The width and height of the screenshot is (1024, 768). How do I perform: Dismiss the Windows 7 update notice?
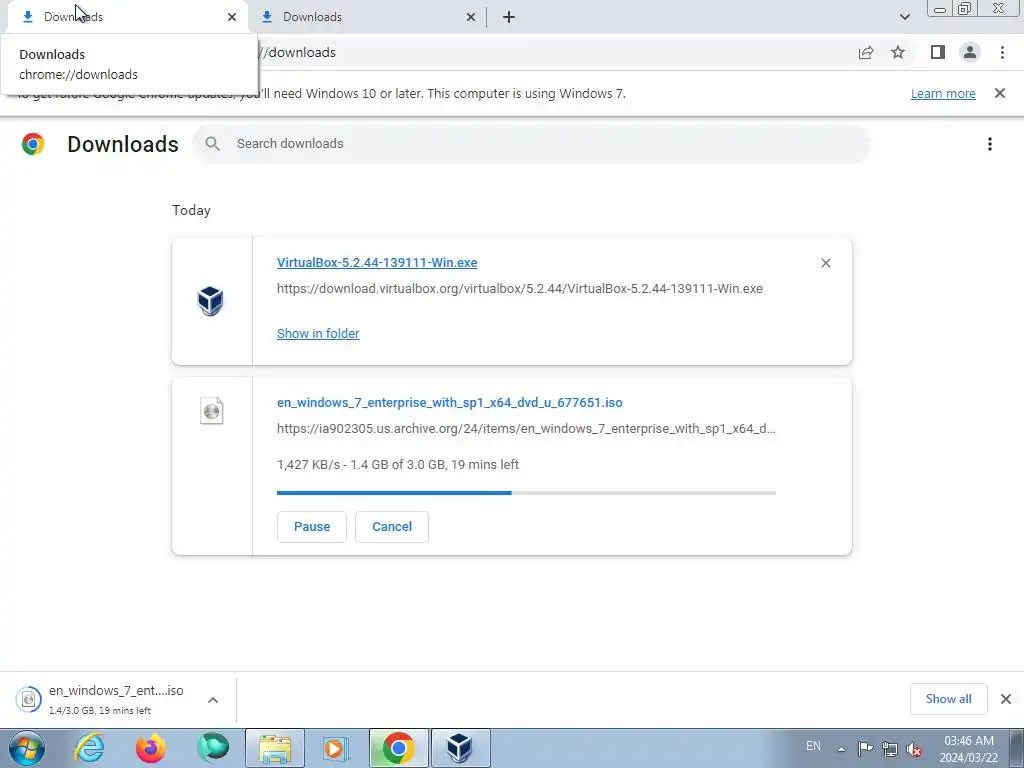click(1000, 93)
